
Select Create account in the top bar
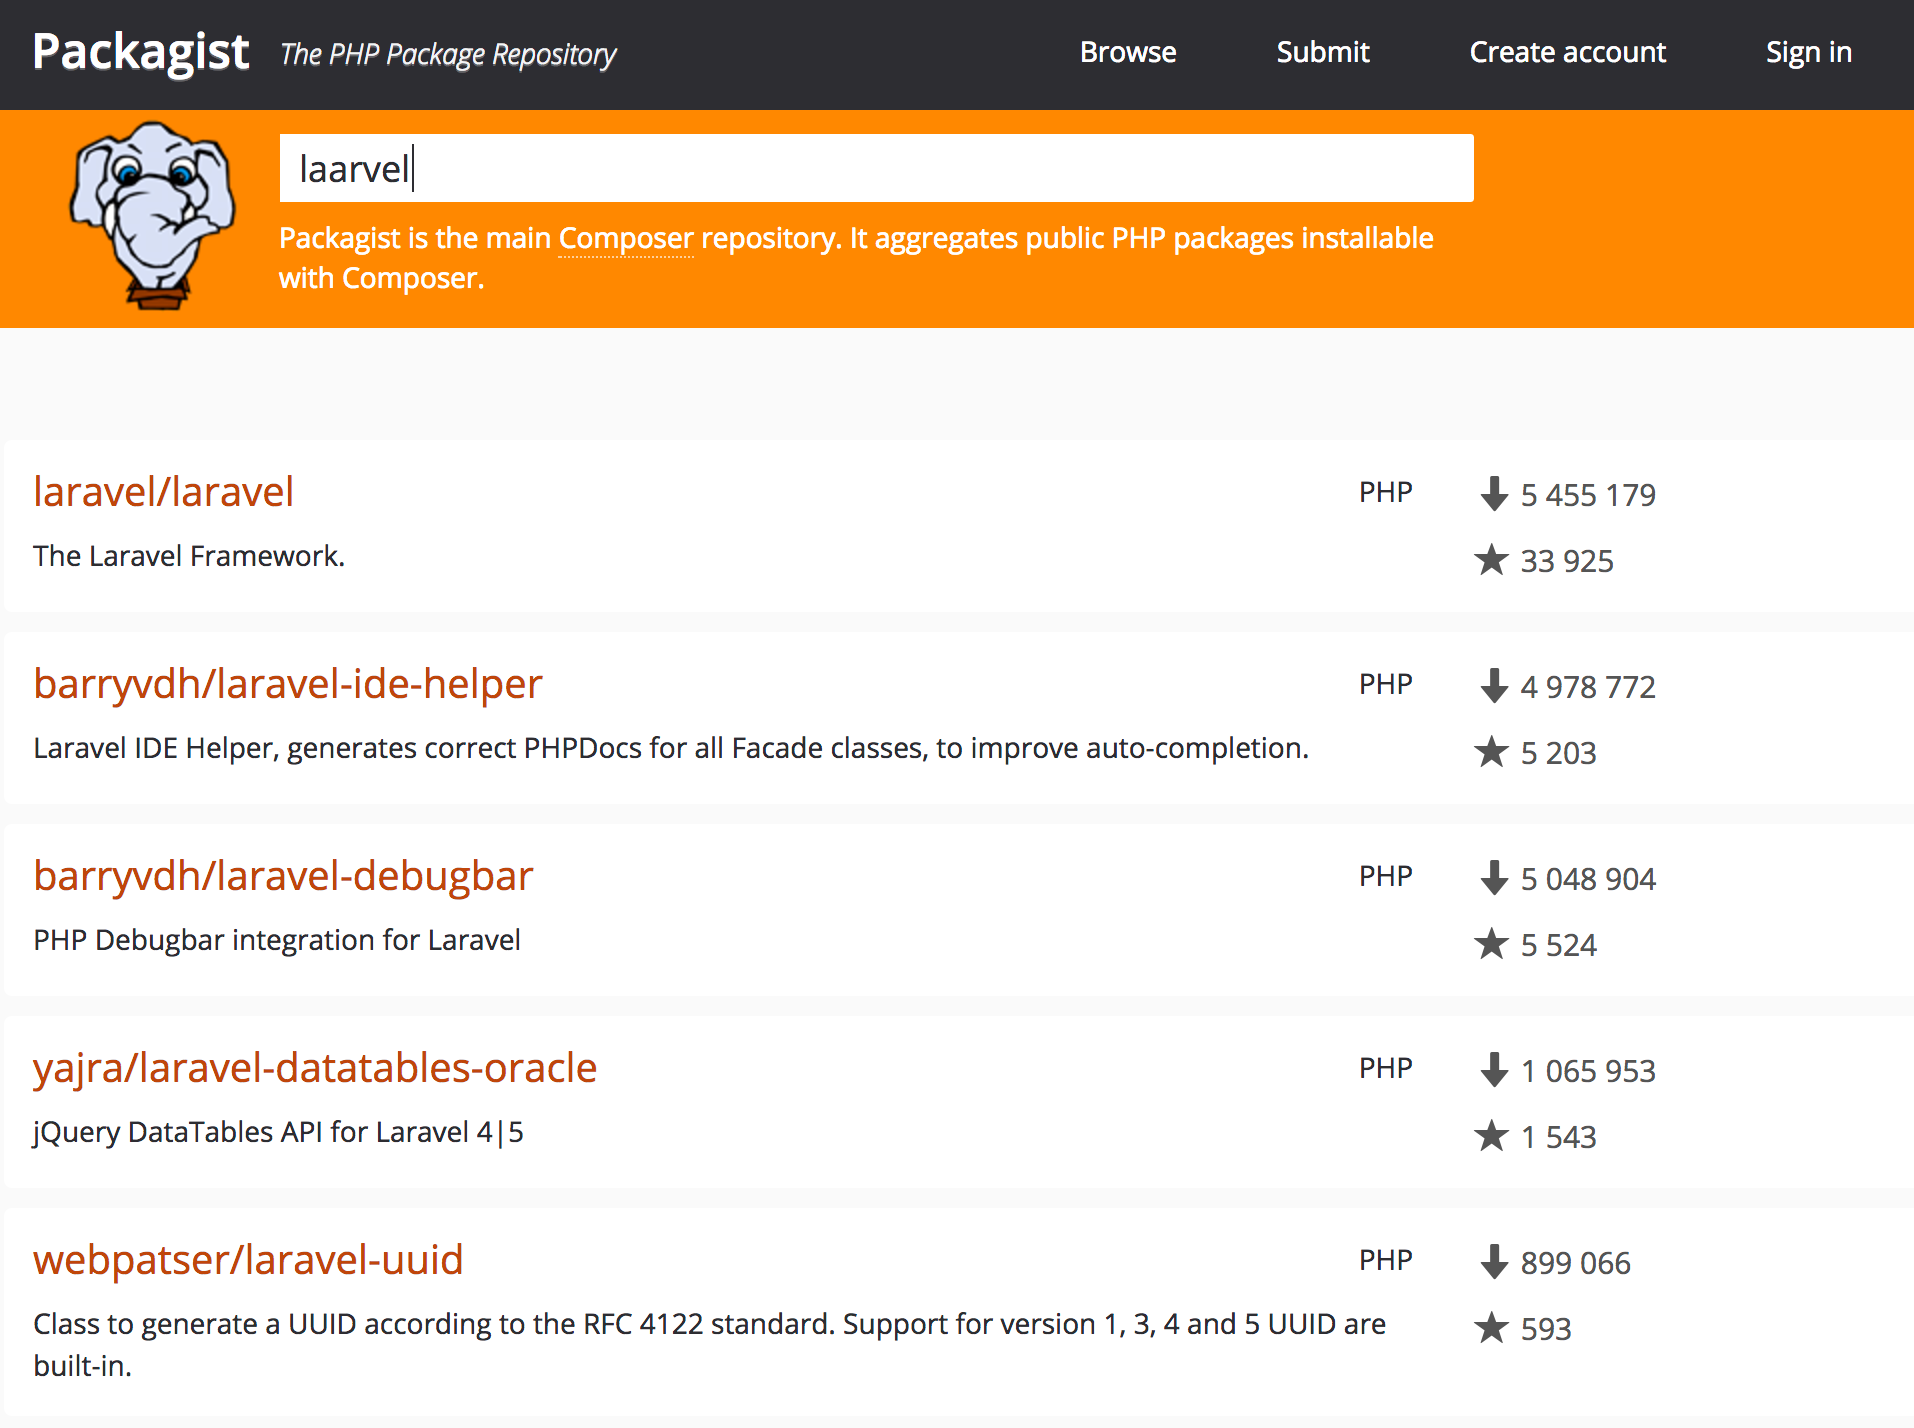point(1568,52)
